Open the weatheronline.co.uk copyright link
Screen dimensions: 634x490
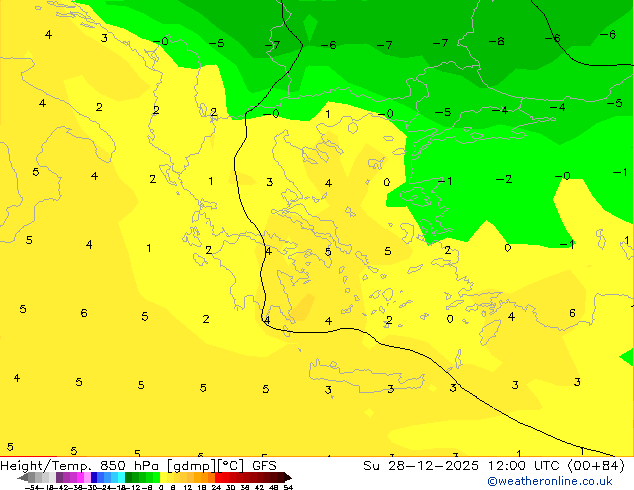pyautogui.click(x=550, y=481)
